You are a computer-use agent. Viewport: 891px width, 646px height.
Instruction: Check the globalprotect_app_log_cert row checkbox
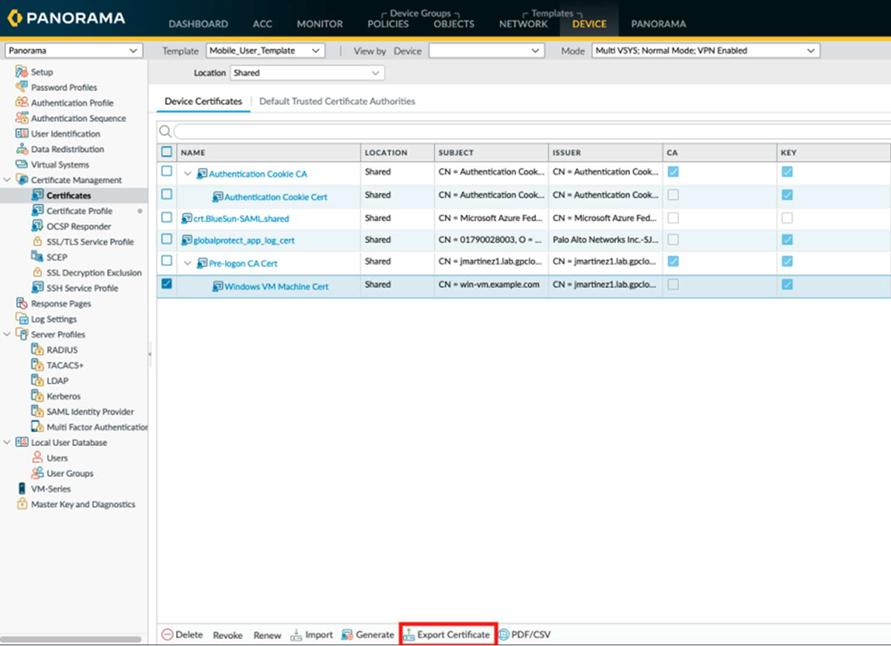pyautogui.click(x=167, y=239)
